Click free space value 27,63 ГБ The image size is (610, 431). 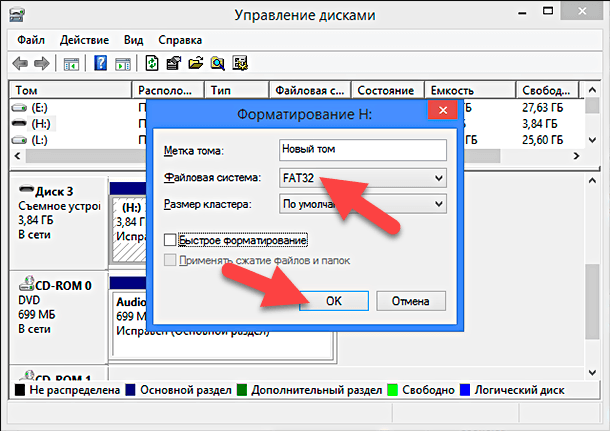pyautogui.click(x=542, y=107)
